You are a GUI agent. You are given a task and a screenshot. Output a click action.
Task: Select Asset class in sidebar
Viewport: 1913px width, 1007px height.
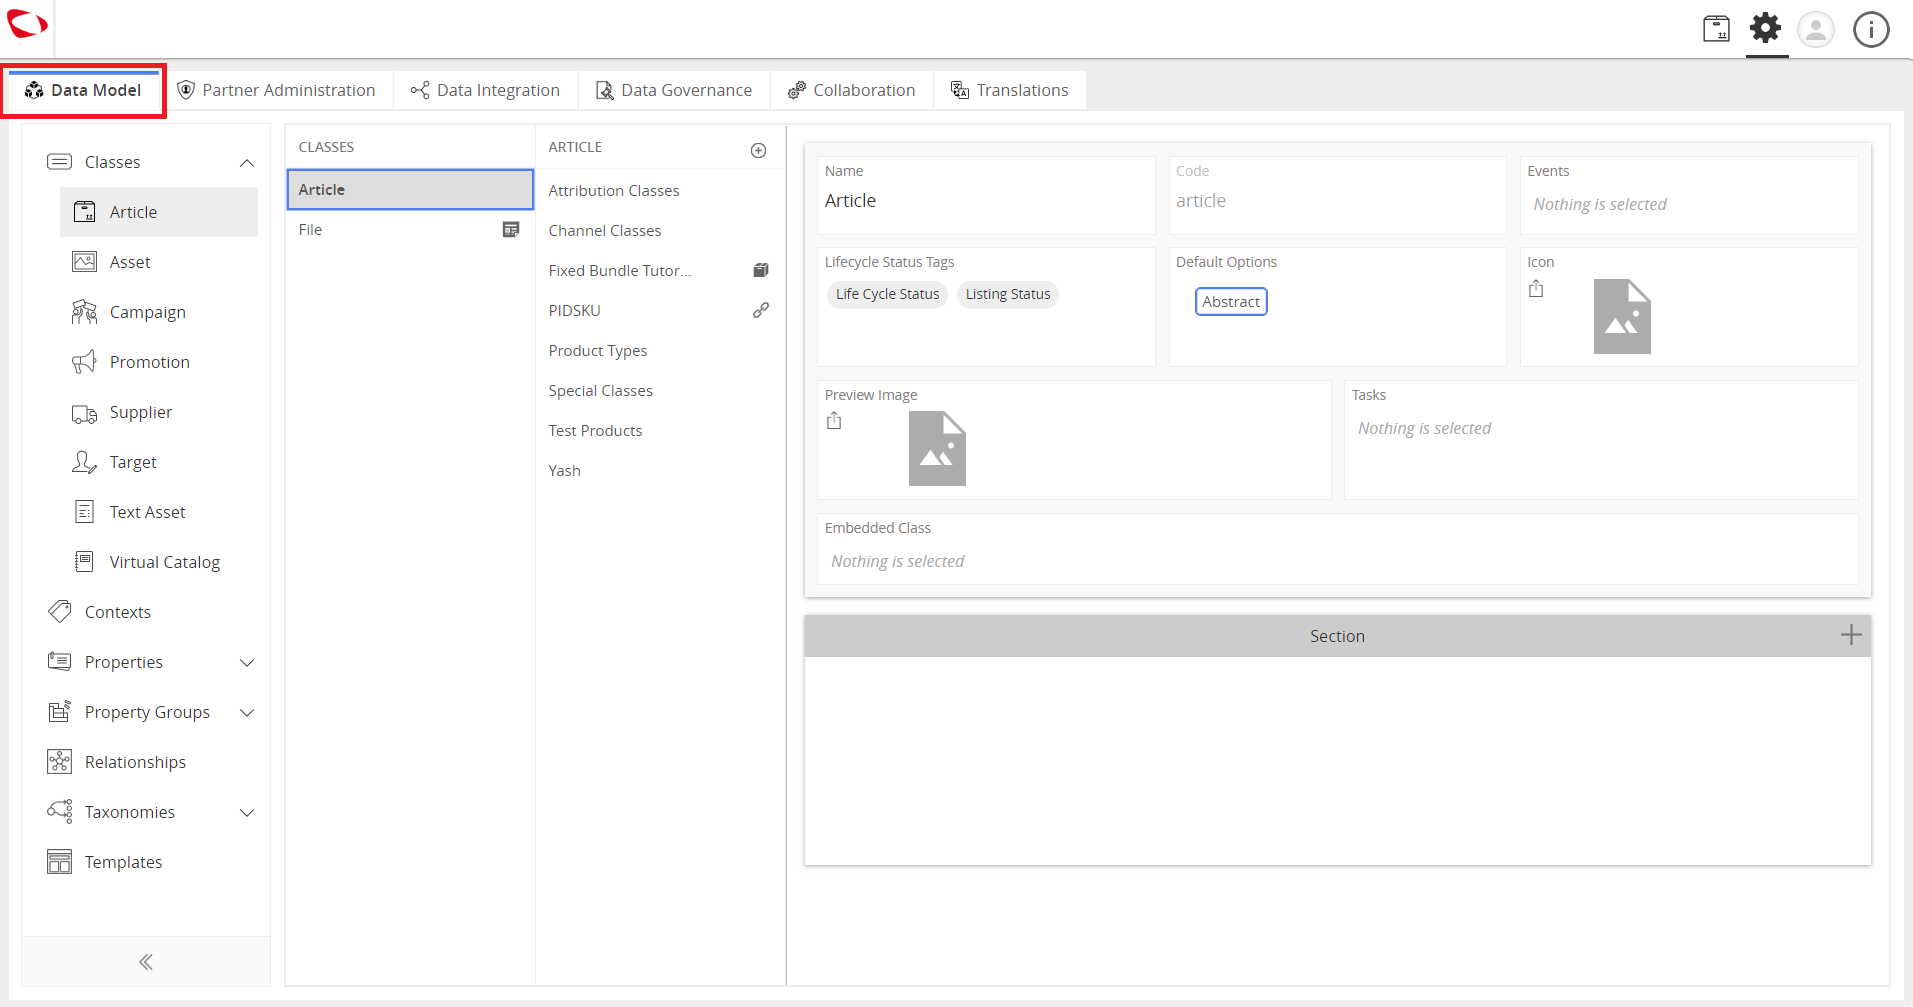[159, 262]
